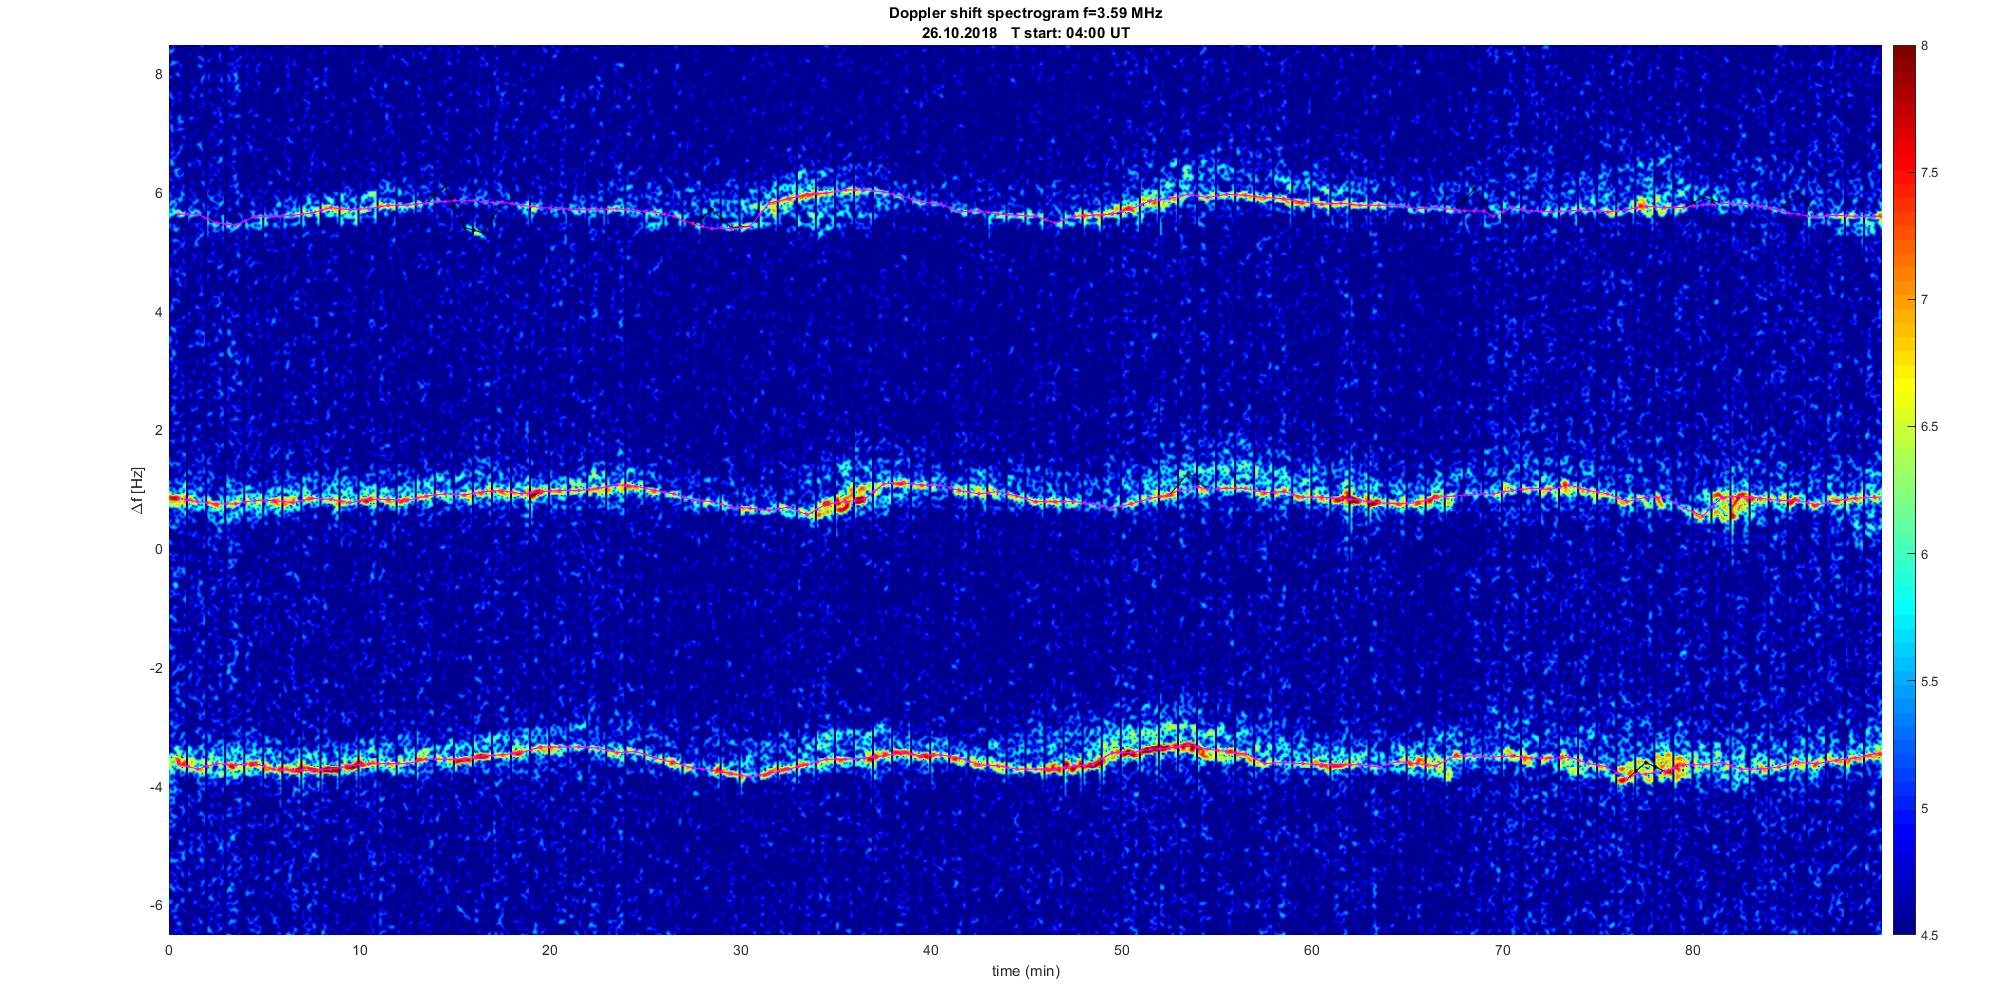
Task: Click the y-axis tick label '6'
Action: tap(158, 193)
